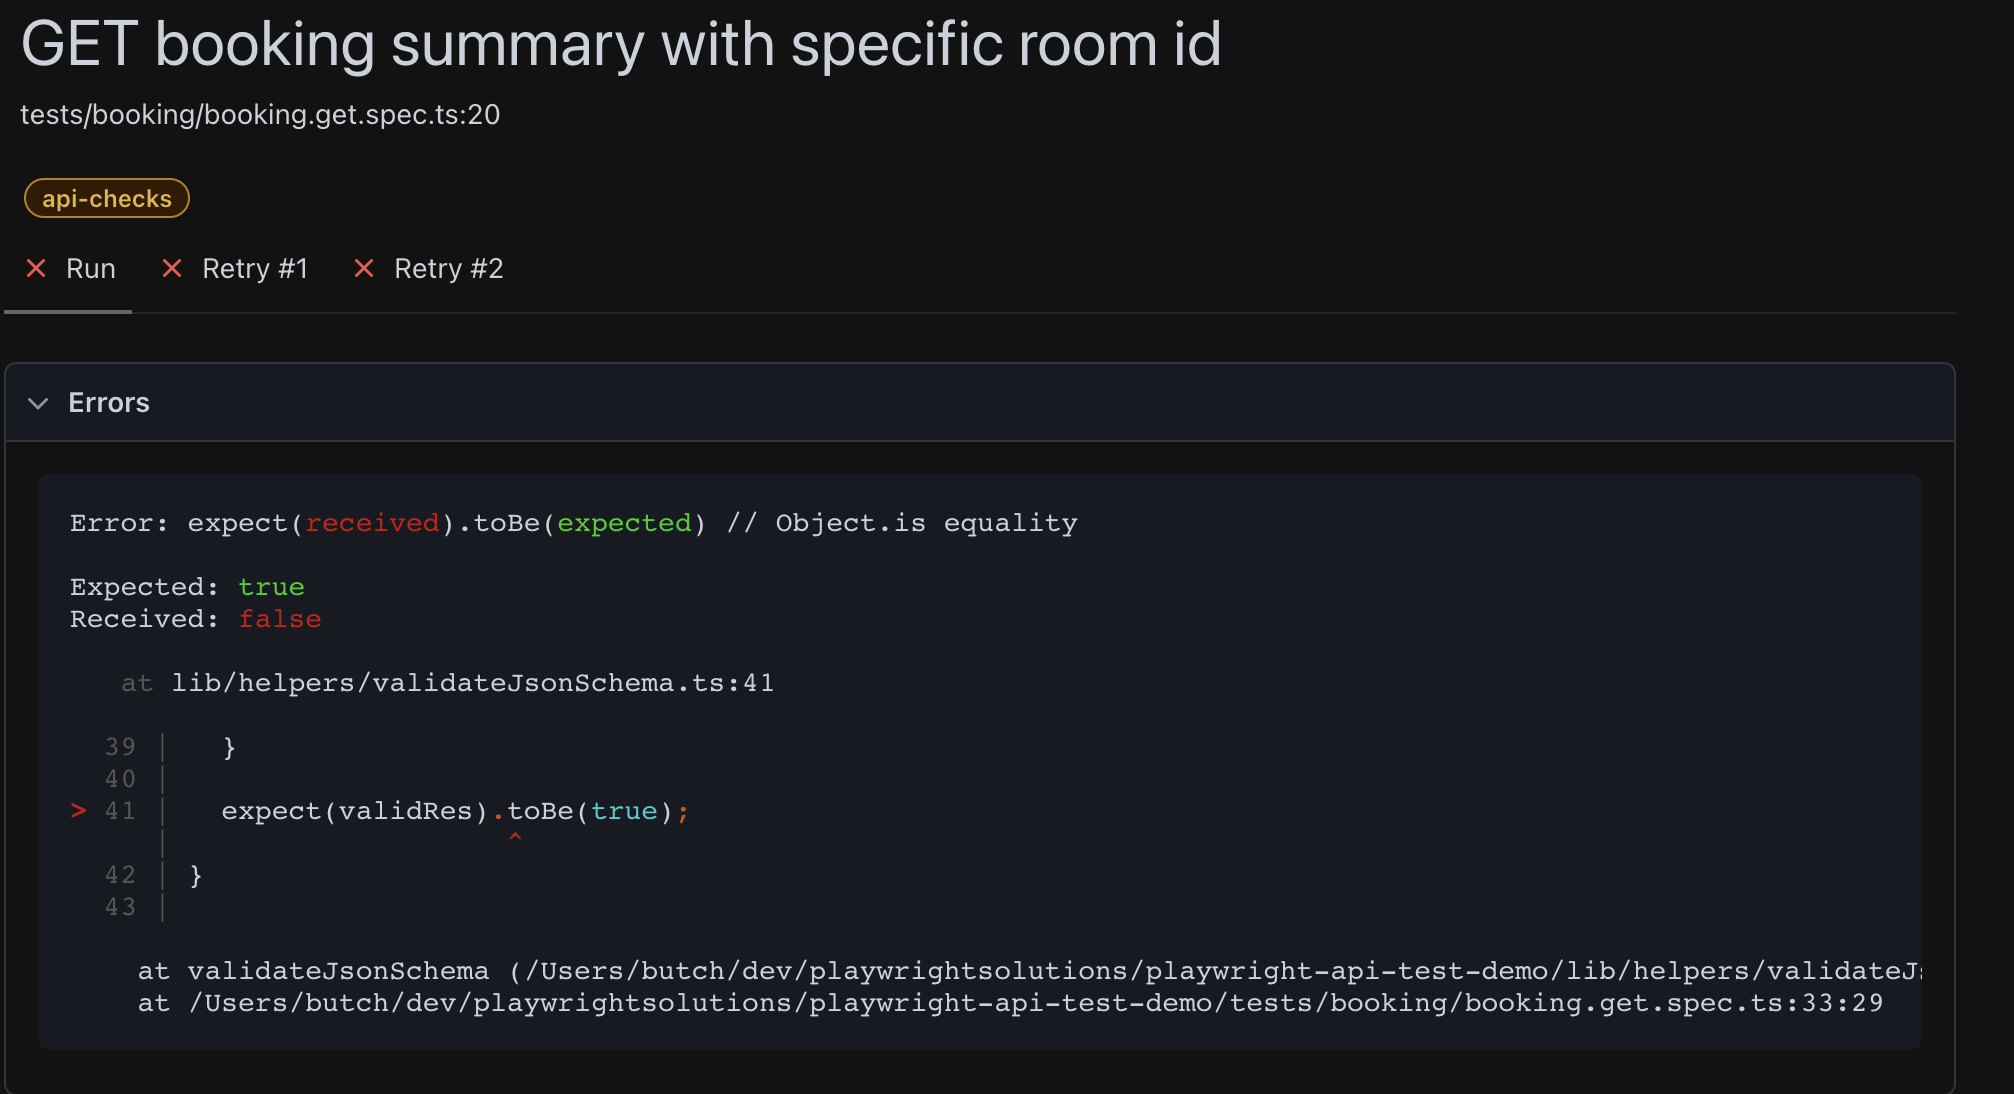2014x1094 pixels.
Task: Click the red 'false' received value
Action: (x=280, y=618)
